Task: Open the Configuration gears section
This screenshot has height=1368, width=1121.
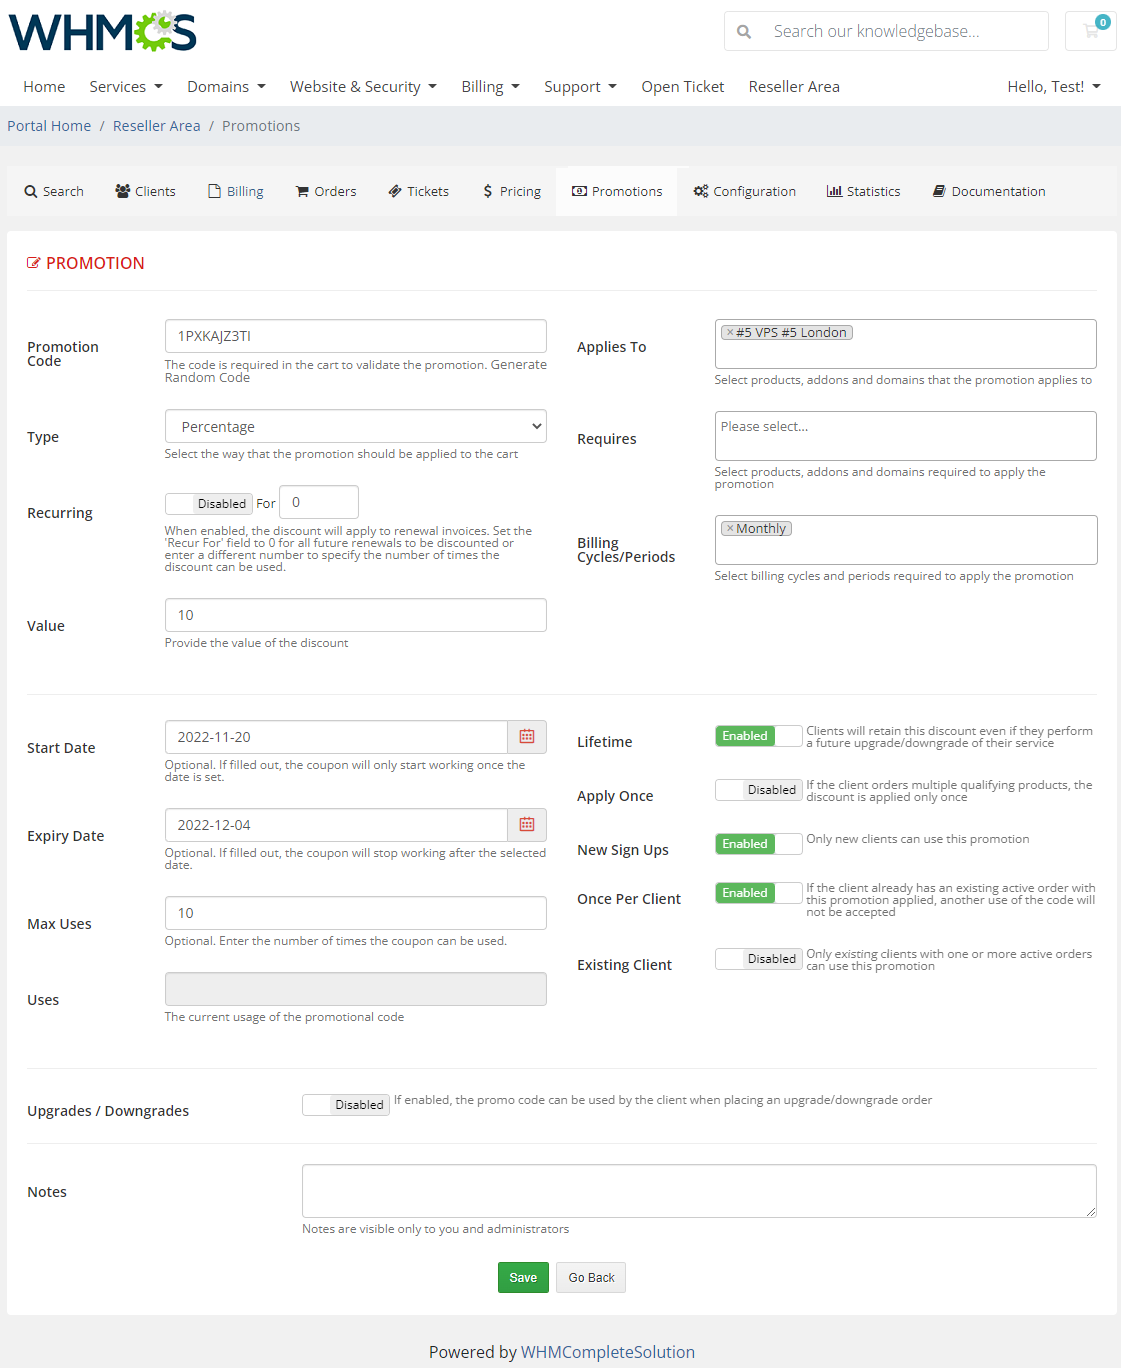Action: click(744, 191)
